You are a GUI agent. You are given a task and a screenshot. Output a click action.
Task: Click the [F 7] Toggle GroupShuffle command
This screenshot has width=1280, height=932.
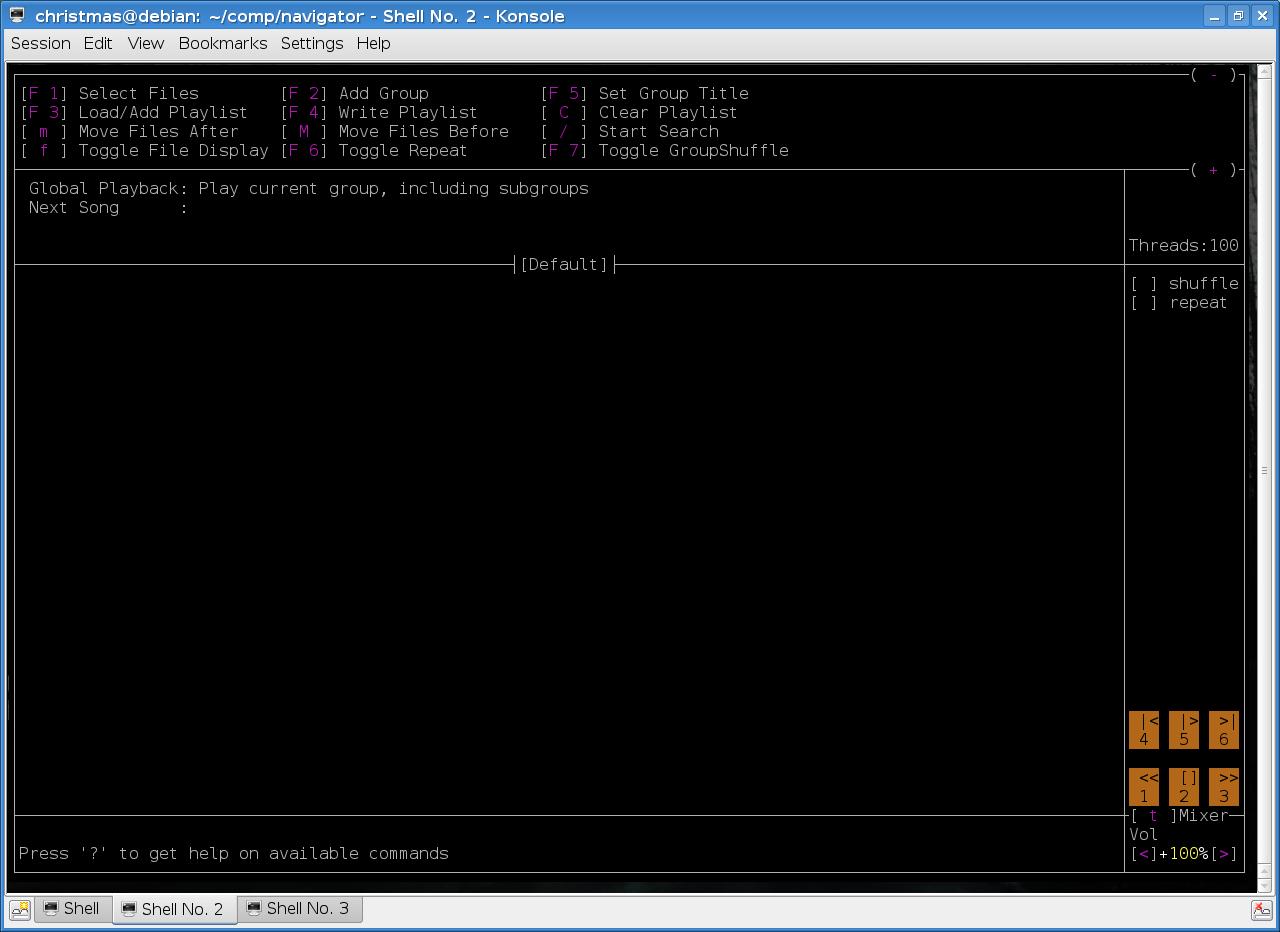click(x=664, y=150)
